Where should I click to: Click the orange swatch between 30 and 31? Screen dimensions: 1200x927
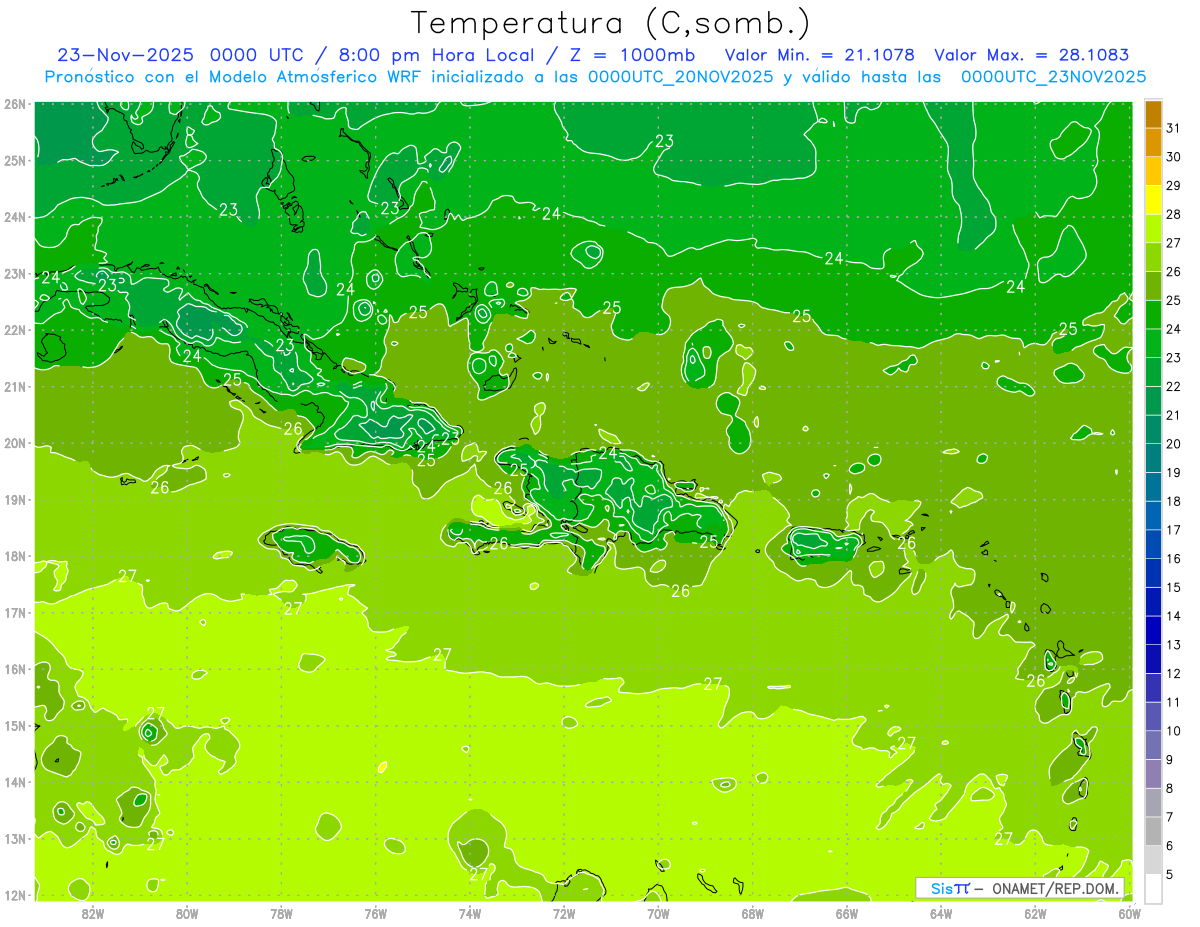(x=1153, y=142)
